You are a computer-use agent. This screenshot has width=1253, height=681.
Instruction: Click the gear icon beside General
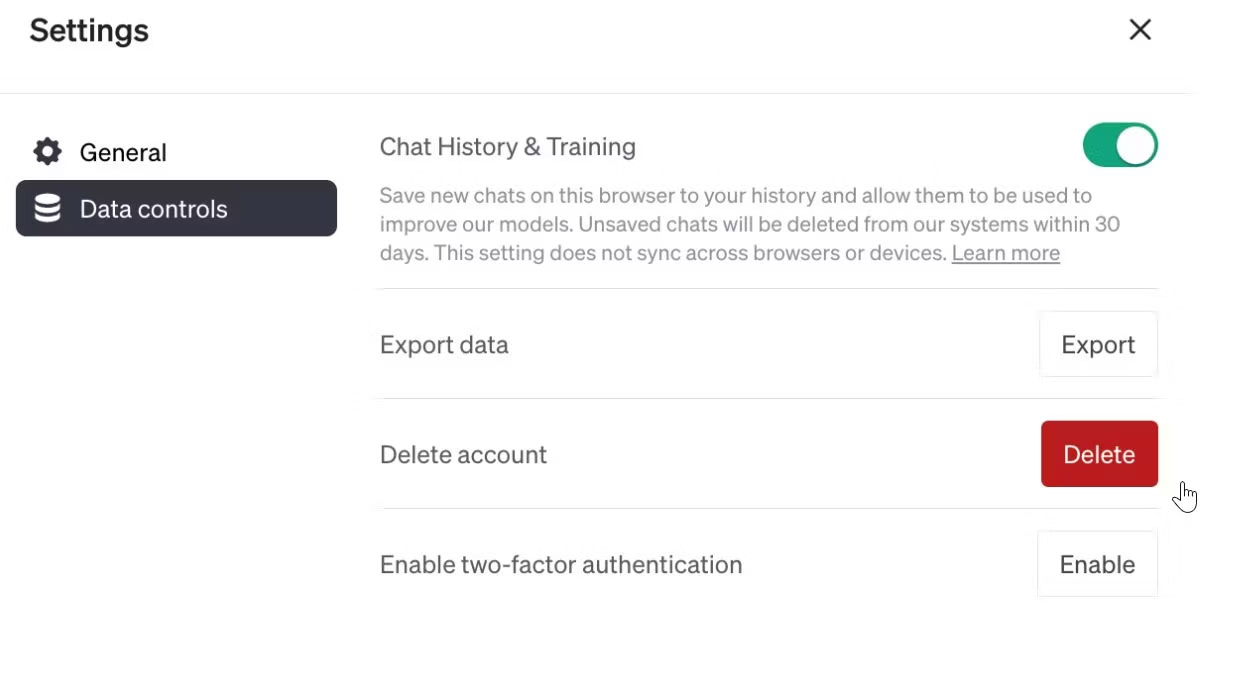tap(47, 152)
